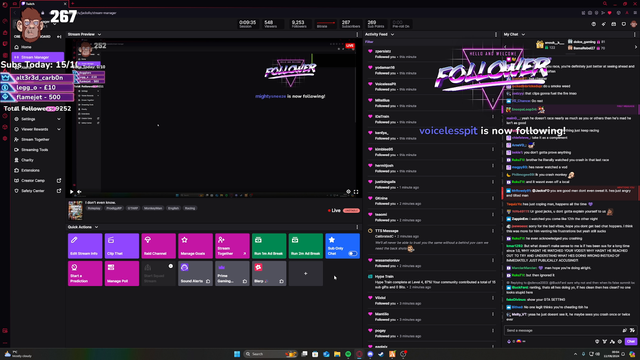Click the Racing stream tag

coord(190,208)
